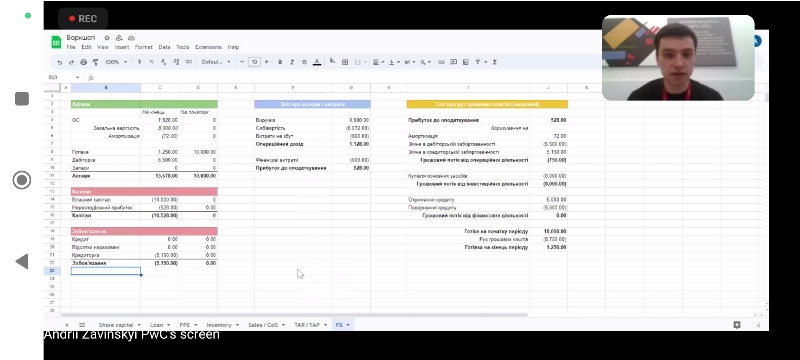Insert a comment from toolbar

pyautogui.click(x=454, y=62)
